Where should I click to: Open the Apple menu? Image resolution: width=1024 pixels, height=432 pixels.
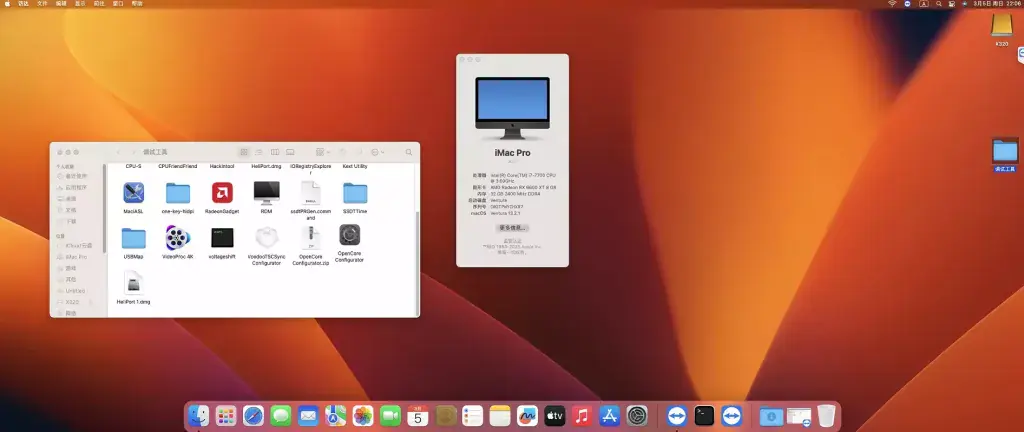coord(8,4)
